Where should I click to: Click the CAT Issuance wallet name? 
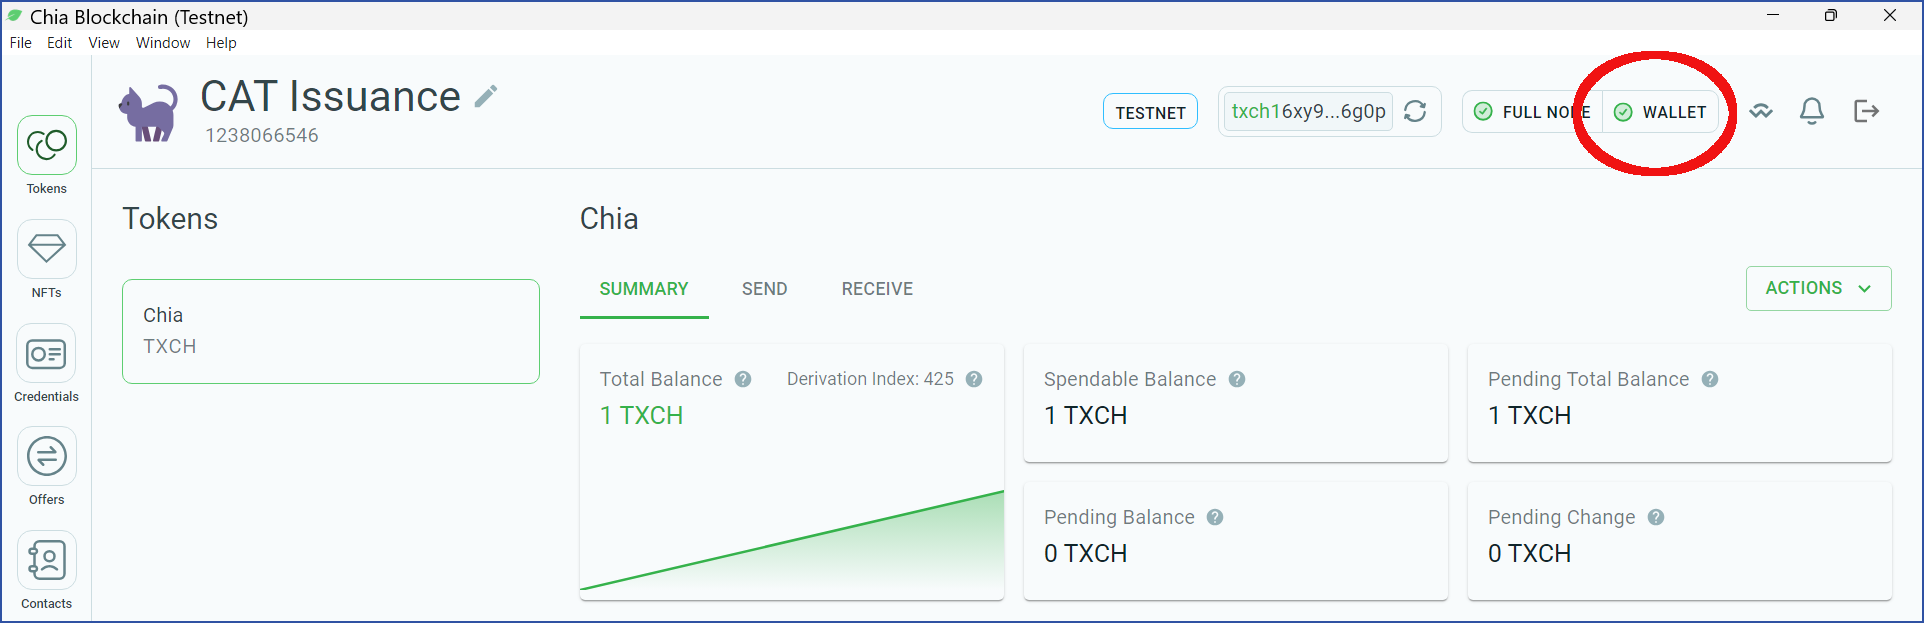click(x=330, y=97)
